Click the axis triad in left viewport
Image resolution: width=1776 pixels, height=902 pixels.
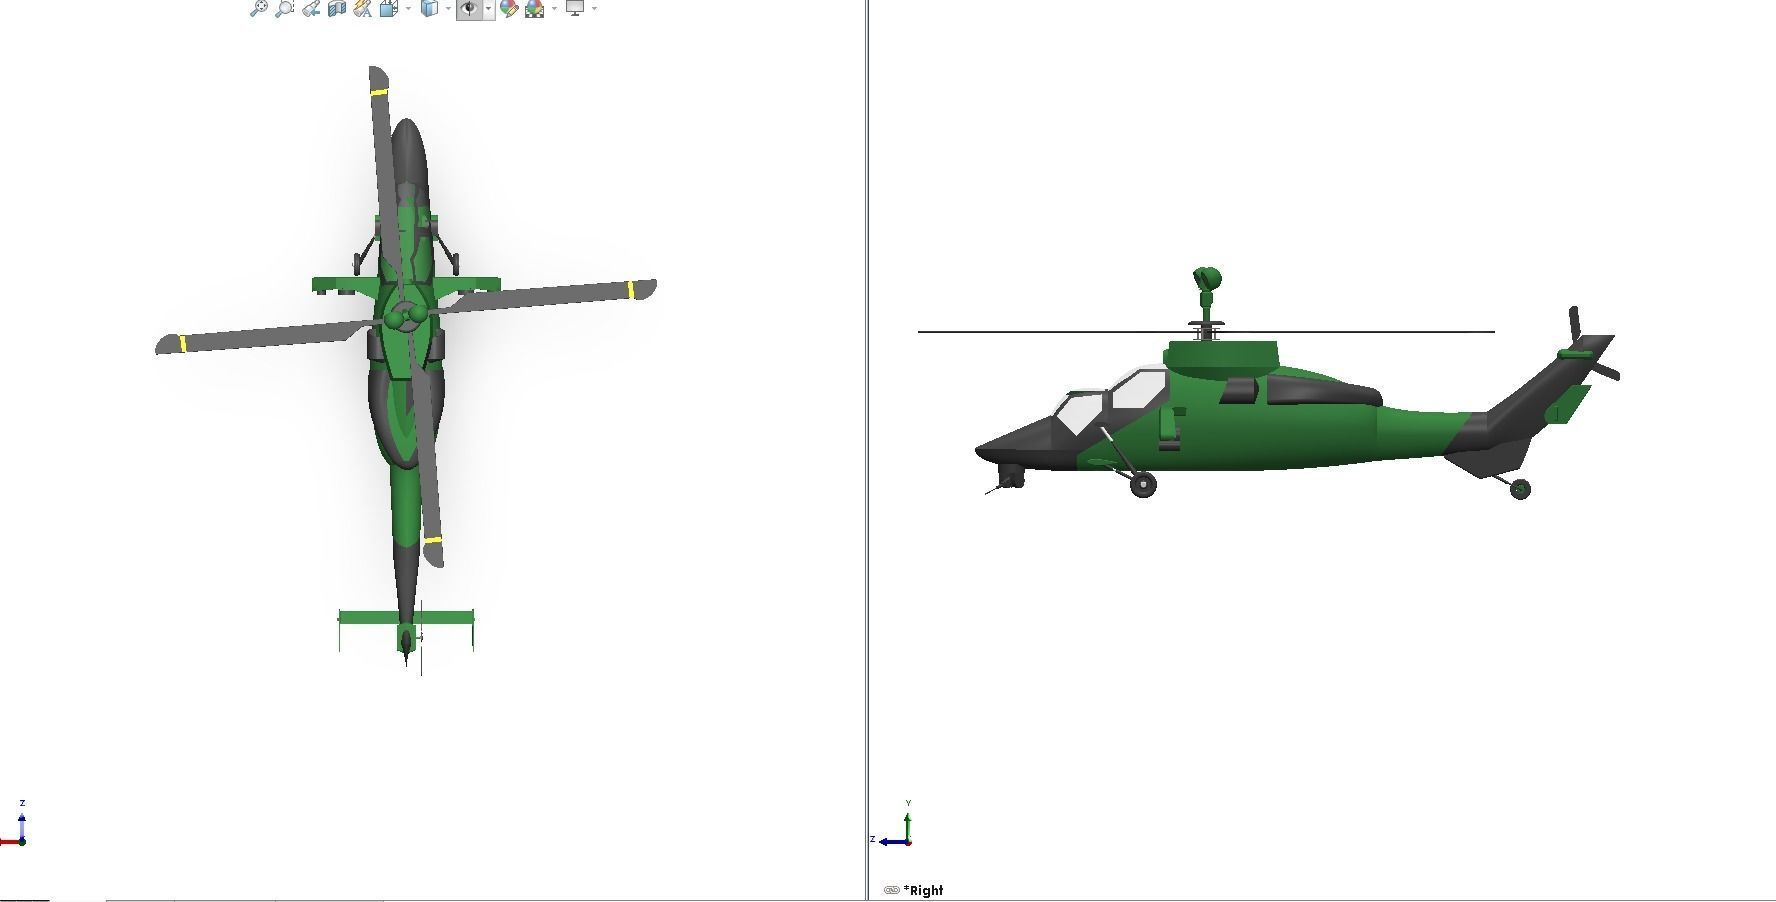14,824
